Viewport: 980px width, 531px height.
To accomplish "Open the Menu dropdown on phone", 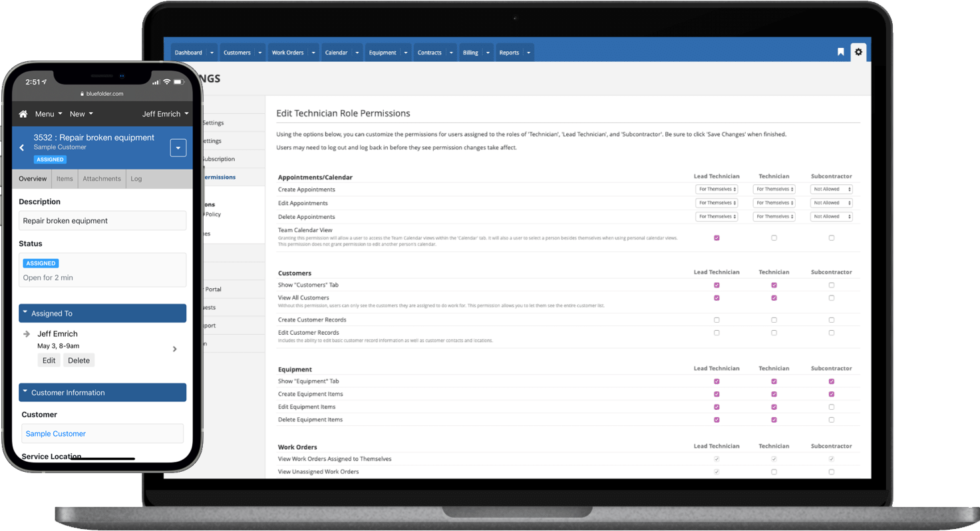I will (48, 114).
